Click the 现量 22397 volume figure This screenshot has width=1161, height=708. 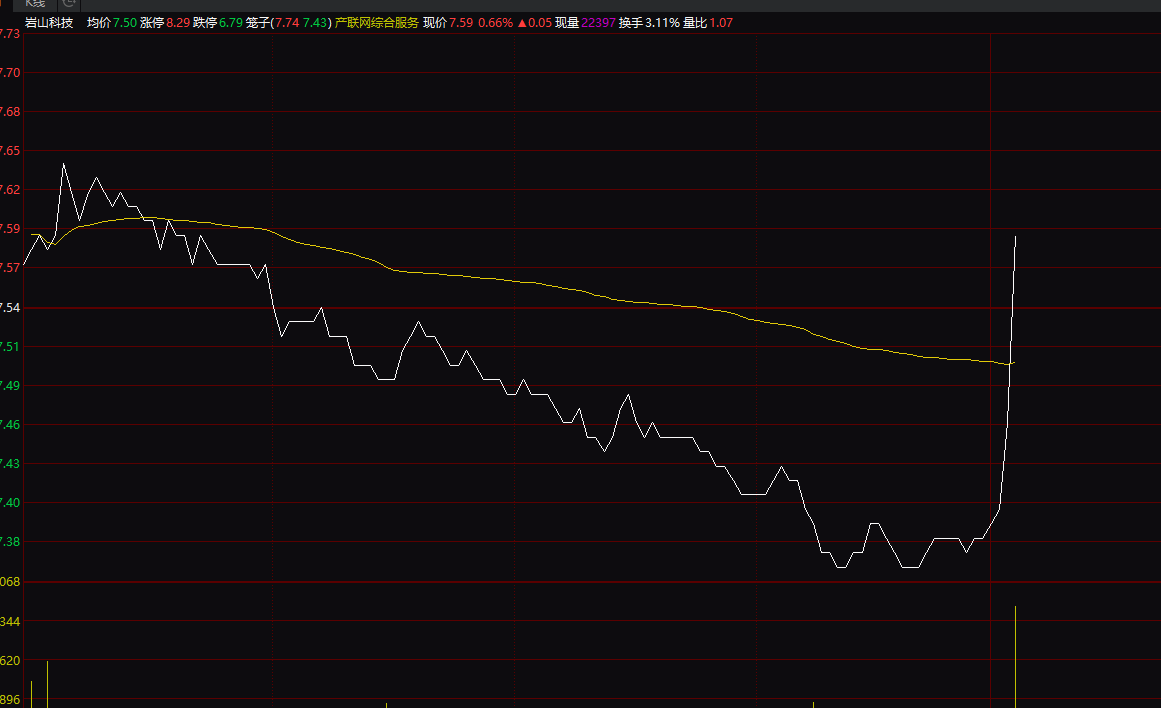(585, 23)
